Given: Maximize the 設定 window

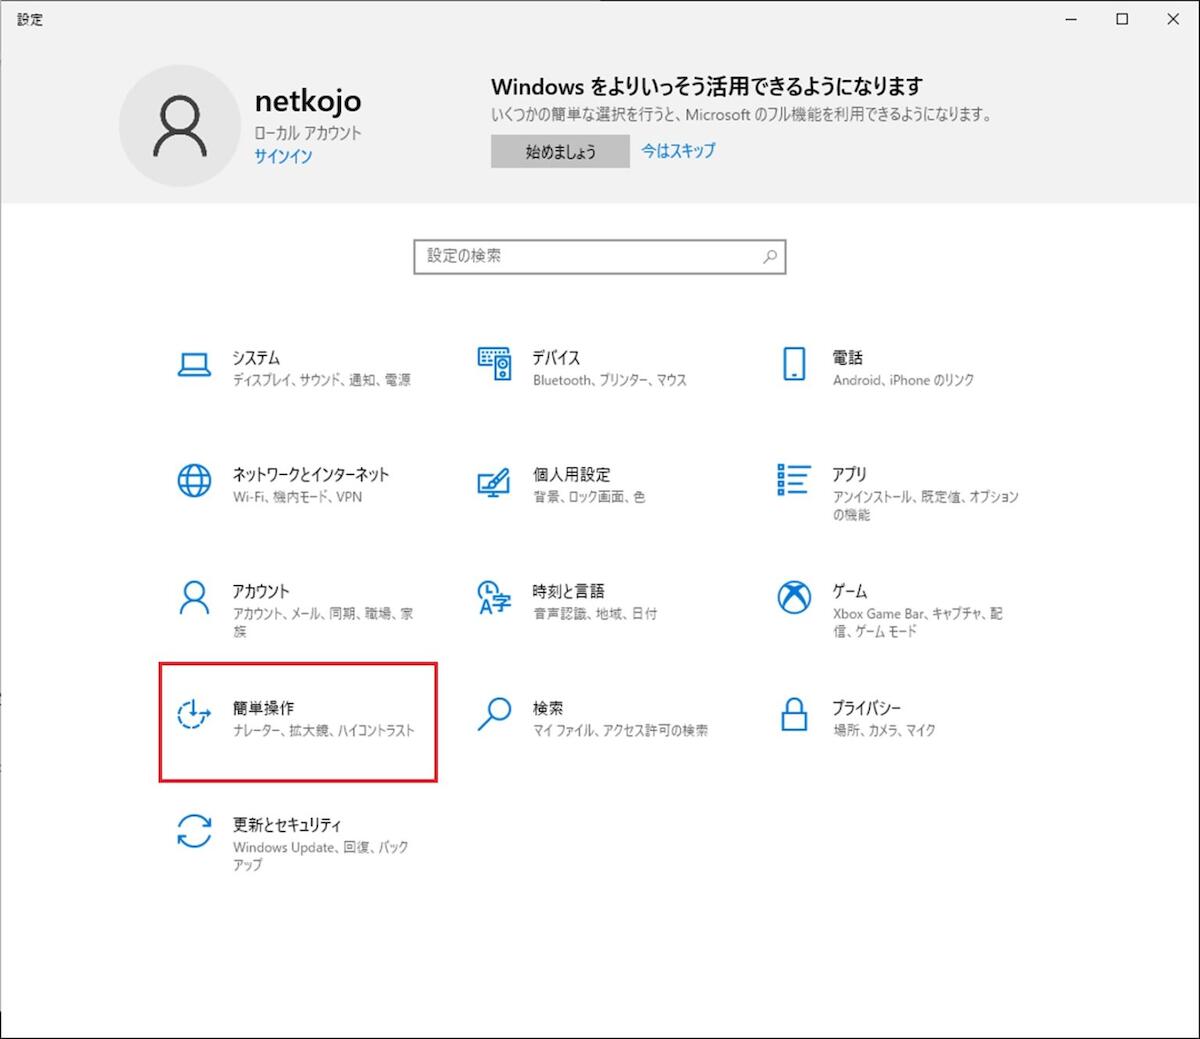Looking at the screenshot, I should (x=1122, y=19).
